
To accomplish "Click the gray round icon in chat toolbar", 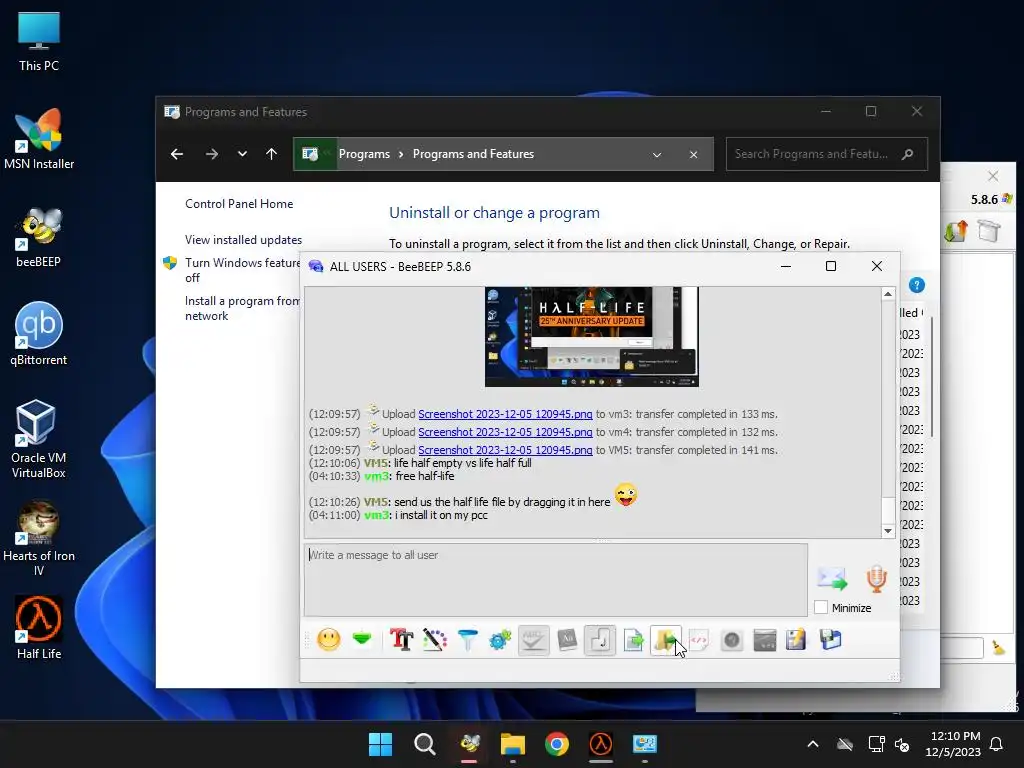I will pos(731,640).
